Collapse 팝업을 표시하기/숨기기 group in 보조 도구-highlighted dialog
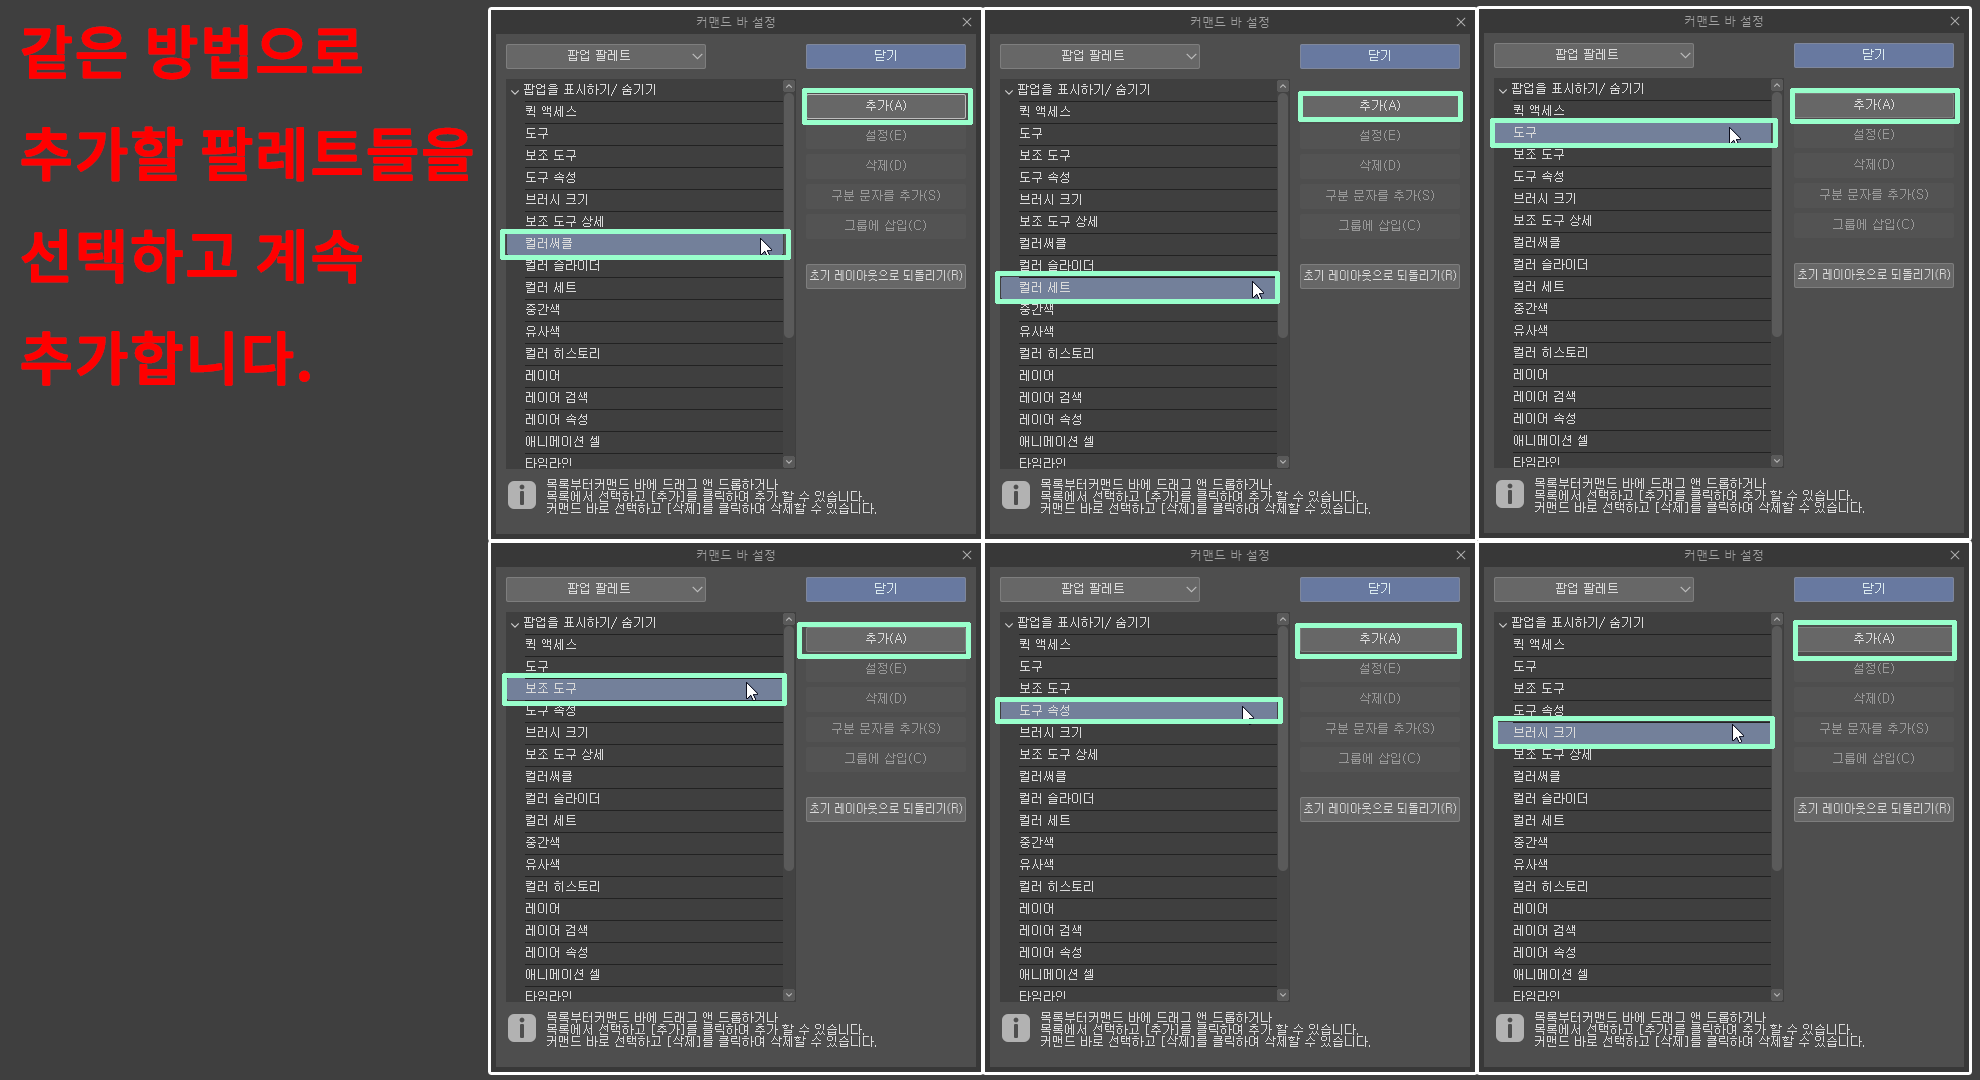 click(x=514, y=623)
